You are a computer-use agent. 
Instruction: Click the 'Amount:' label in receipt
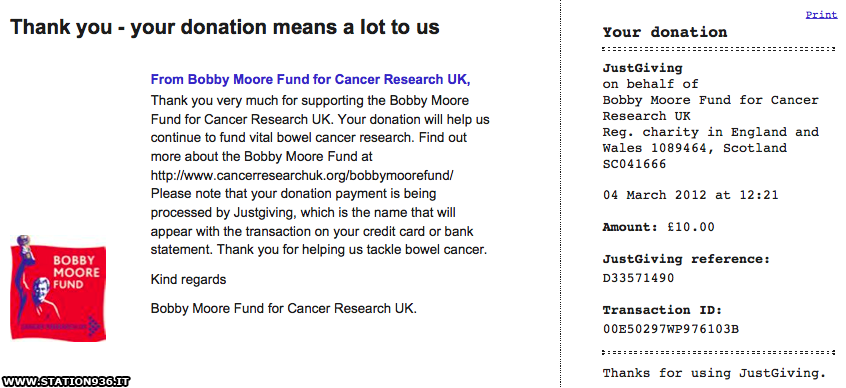pyautogui.click(x=630, y=227)
